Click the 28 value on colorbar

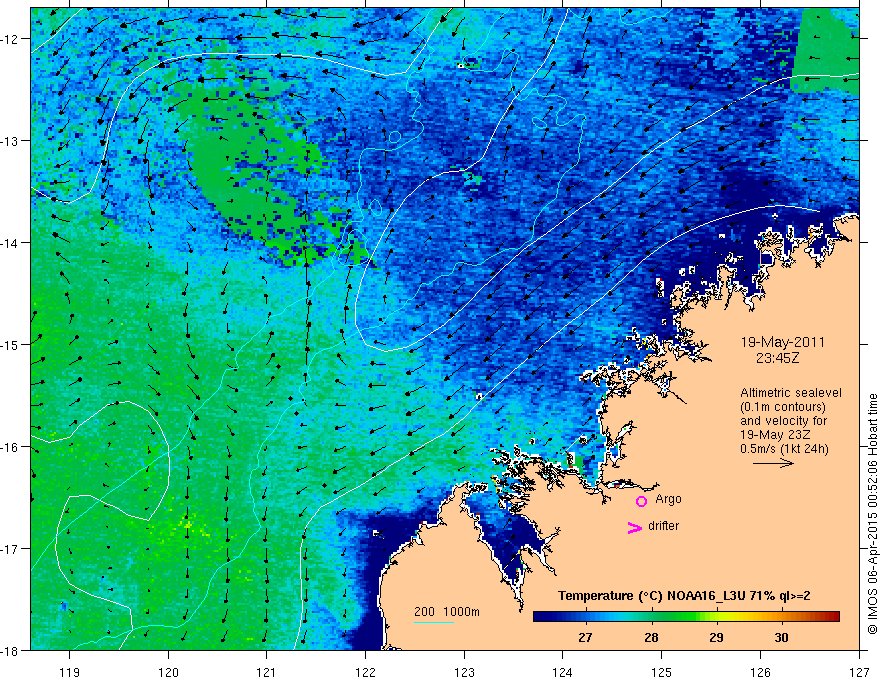coord(650,637)
